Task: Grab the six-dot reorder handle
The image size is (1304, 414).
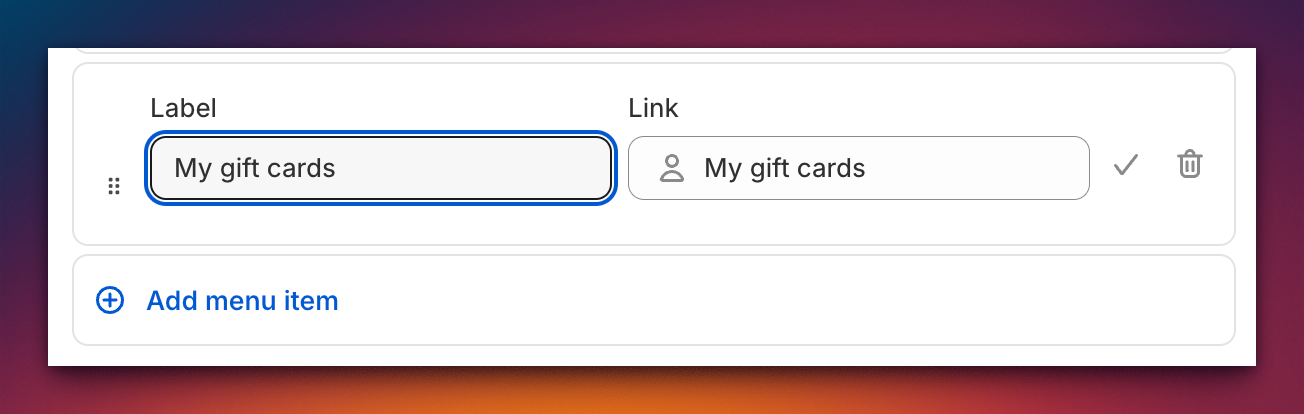Action: (x=114, y=186)
